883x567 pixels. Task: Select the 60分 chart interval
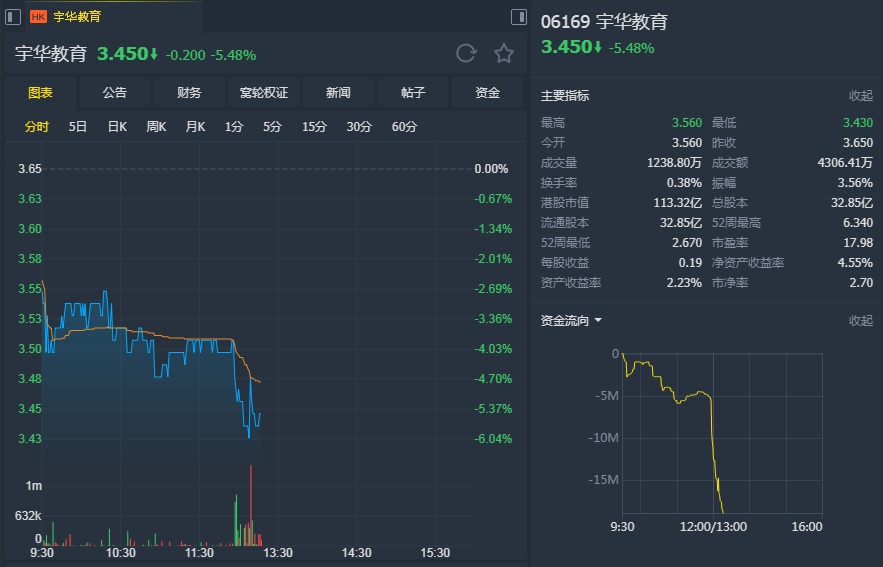click(405, 127)
